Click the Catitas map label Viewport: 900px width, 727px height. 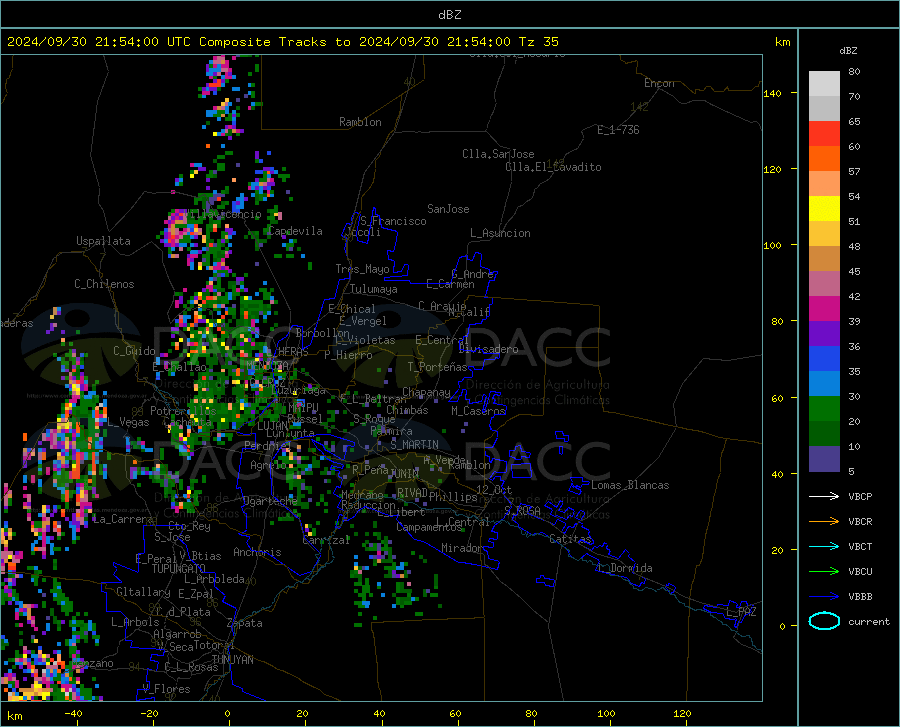570,539
